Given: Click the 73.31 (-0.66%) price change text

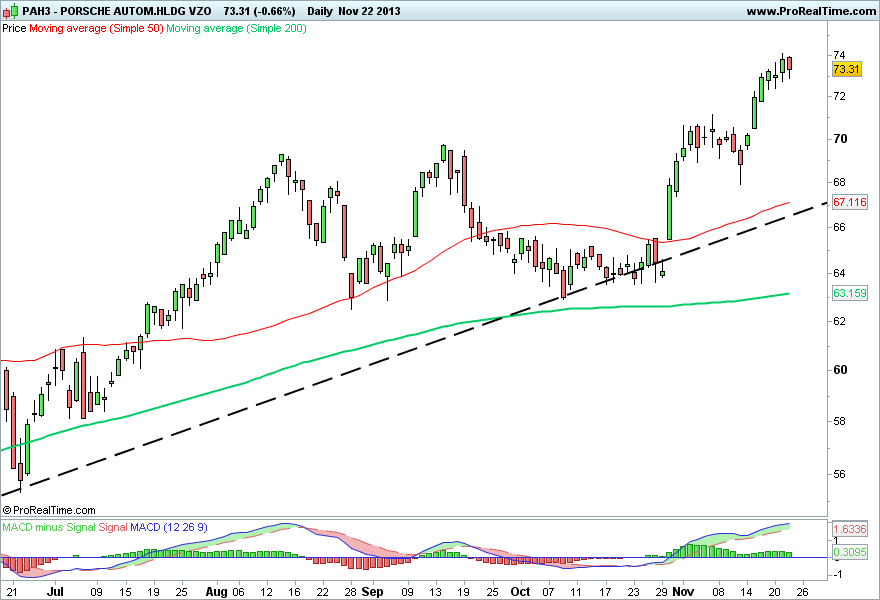Looking at the screenshot, I should 259,11.
